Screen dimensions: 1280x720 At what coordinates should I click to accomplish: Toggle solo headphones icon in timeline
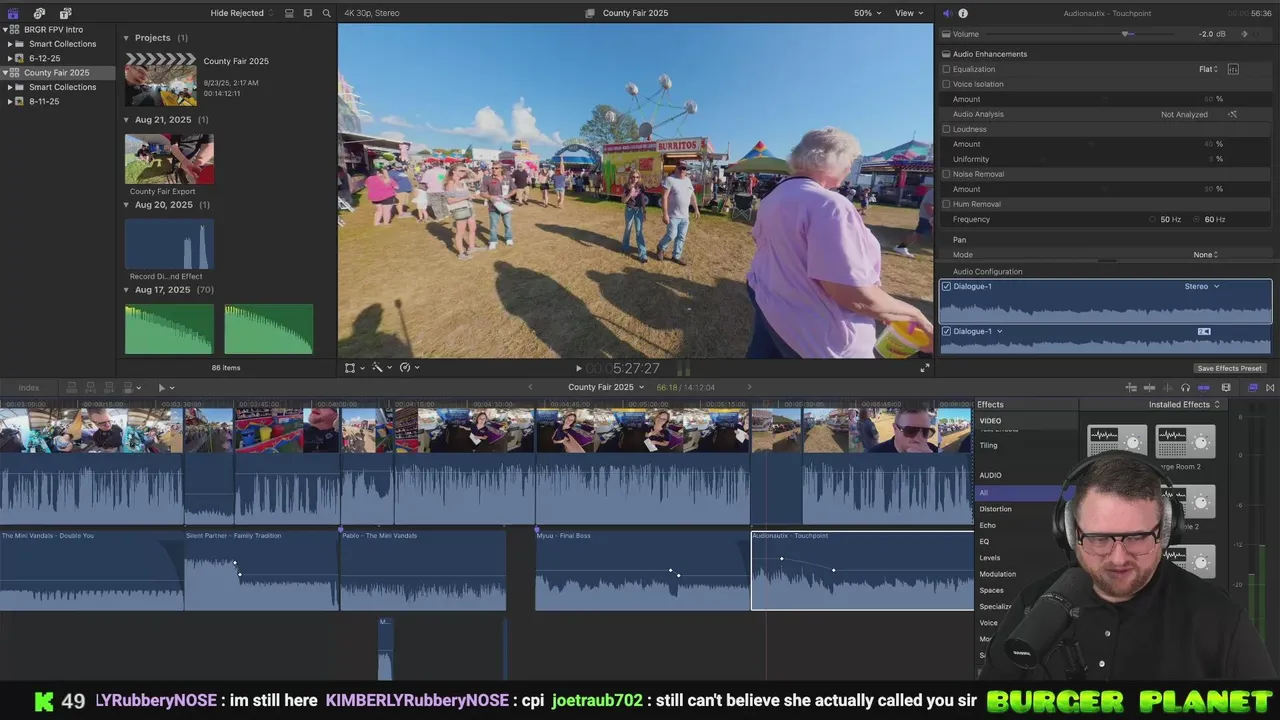[x=1185, y=388]
